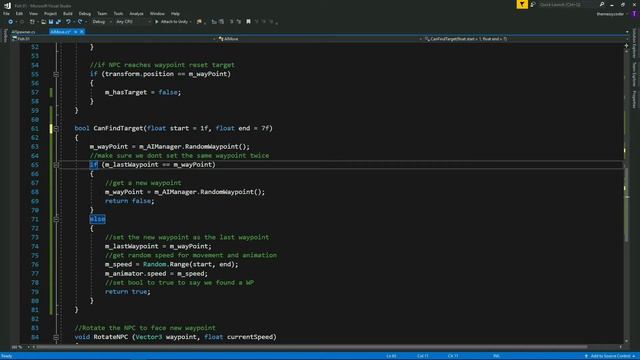640x360 pixels.
Task: Open the Debug configuration dropdown
Action: [102, 22]
